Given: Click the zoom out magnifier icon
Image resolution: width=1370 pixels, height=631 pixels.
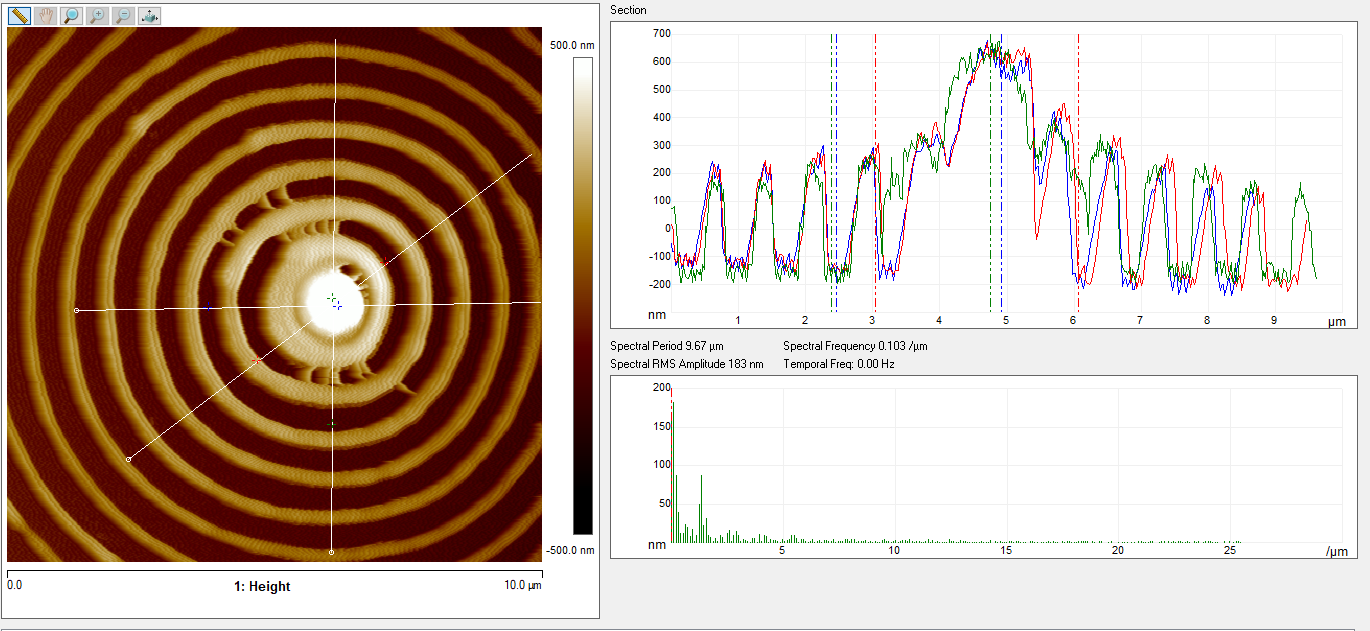Looking at the screenshot, I should point(123,16).
